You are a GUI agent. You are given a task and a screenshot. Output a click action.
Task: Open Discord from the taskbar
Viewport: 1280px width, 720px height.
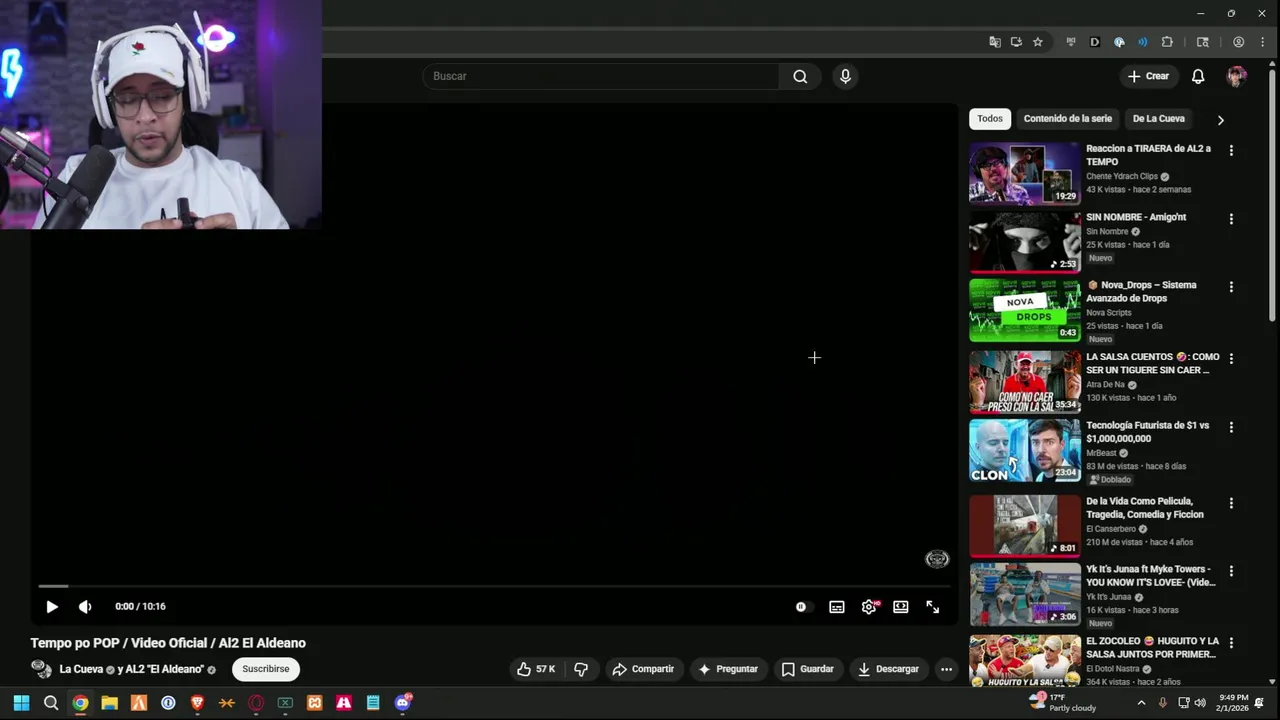402,703
